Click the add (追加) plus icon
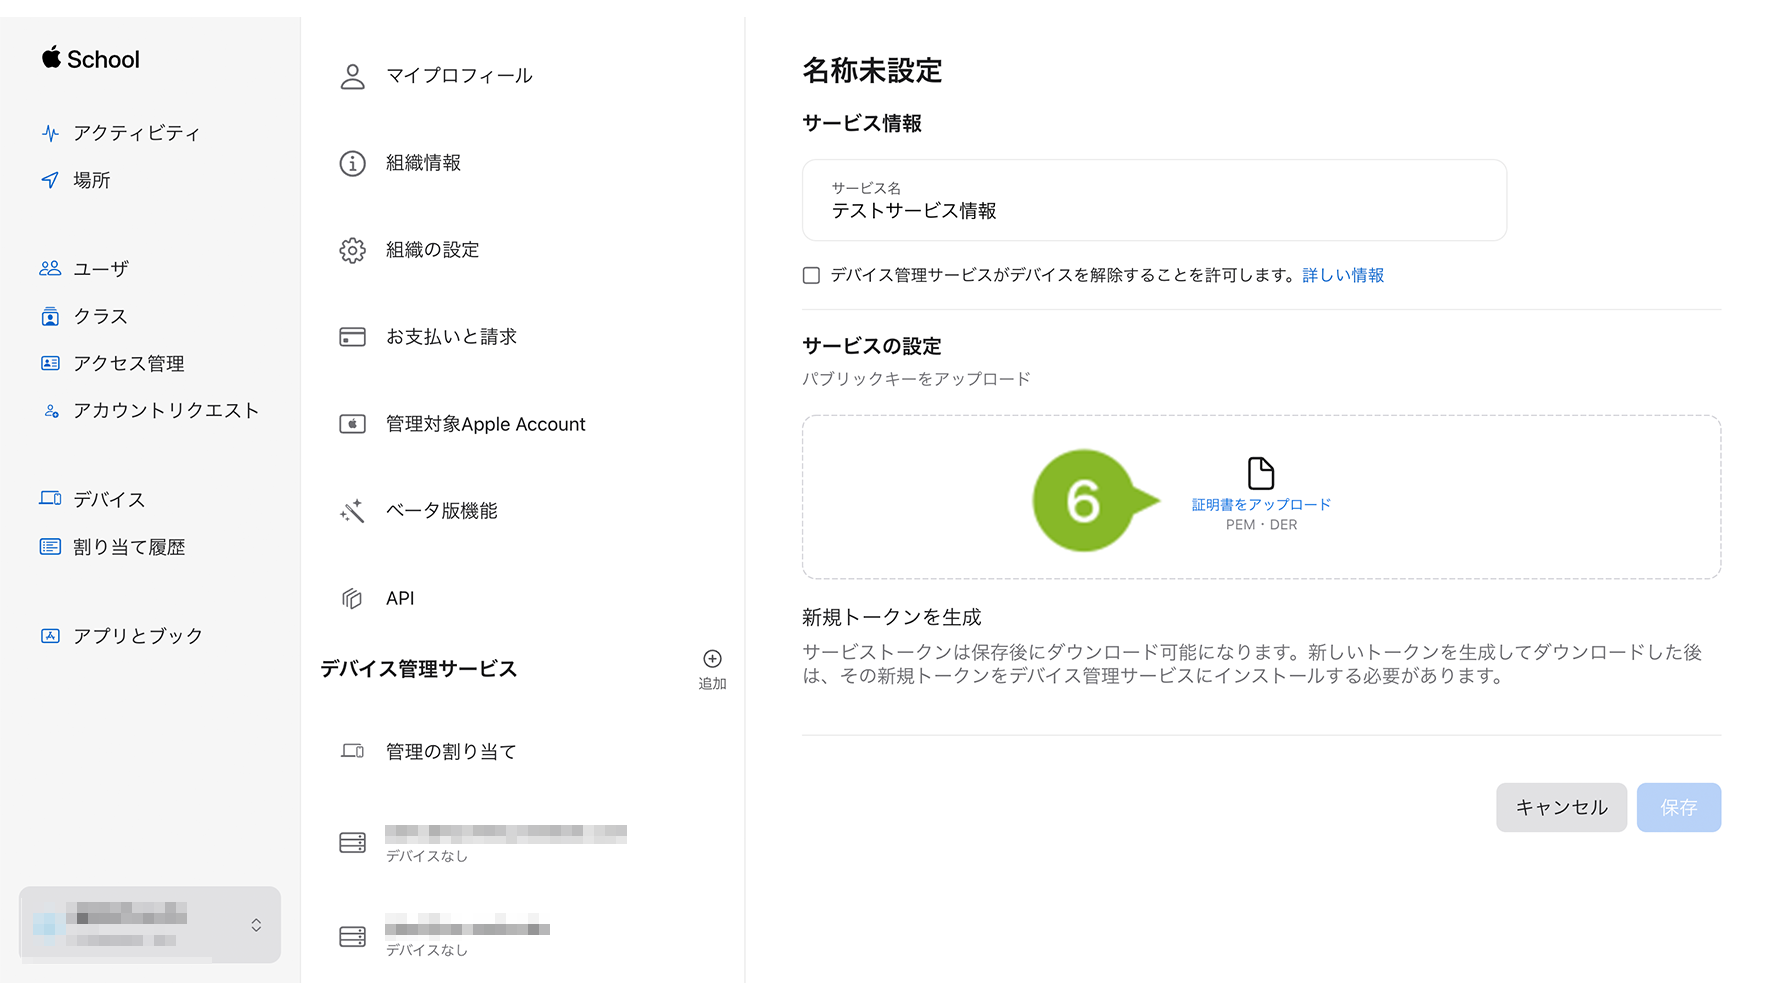 point(712,659)
